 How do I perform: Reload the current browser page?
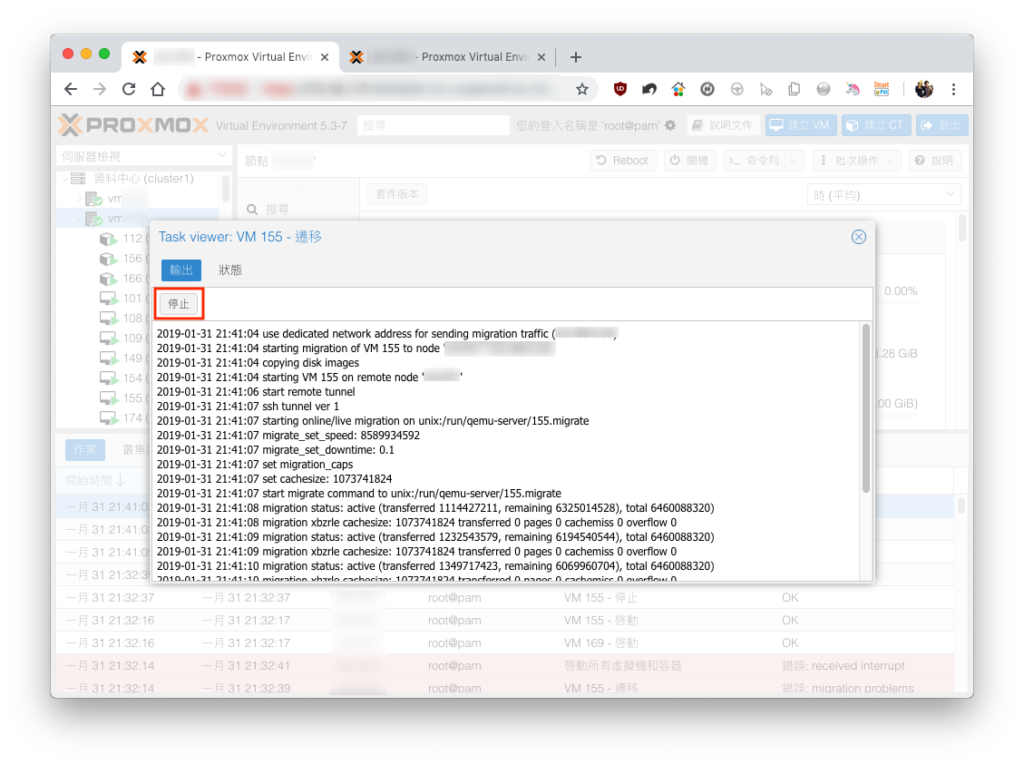(x=129, y=90)
